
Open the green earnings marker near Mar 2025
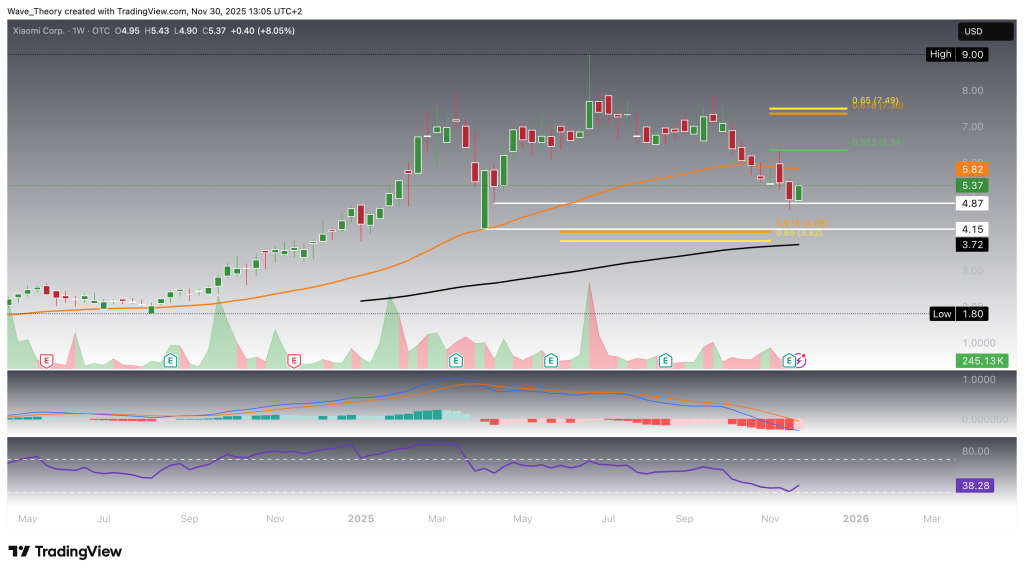click(x=456, y=359)
